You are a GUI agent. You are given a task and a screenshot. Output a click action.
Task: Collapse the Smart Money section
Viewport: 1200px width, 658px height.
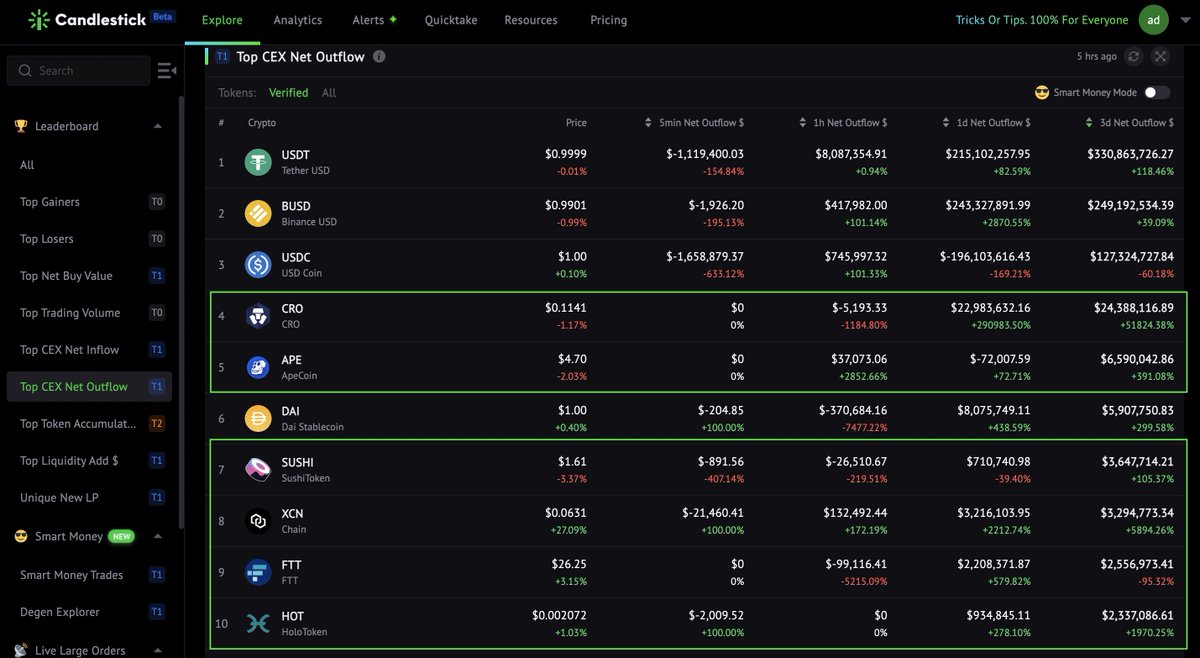tap(157, 536)
